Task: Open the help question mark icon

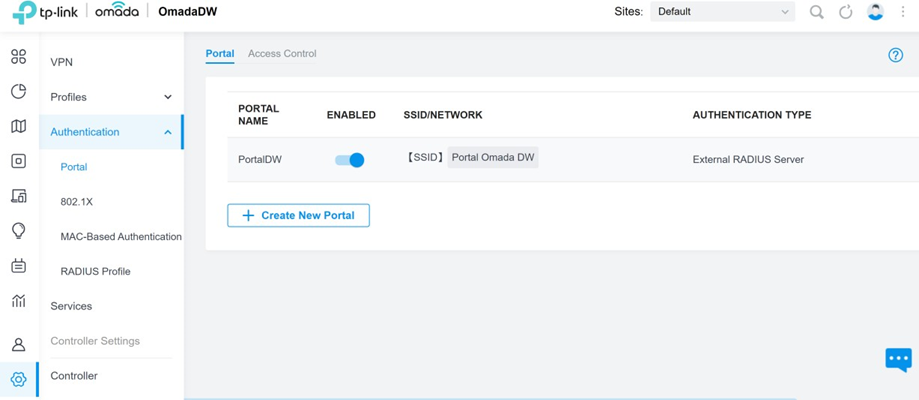Action: click(x=896, y=55)
